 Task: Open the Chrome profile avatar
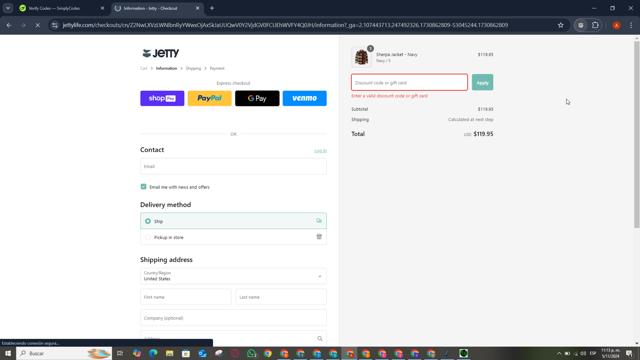click(616, 25)
